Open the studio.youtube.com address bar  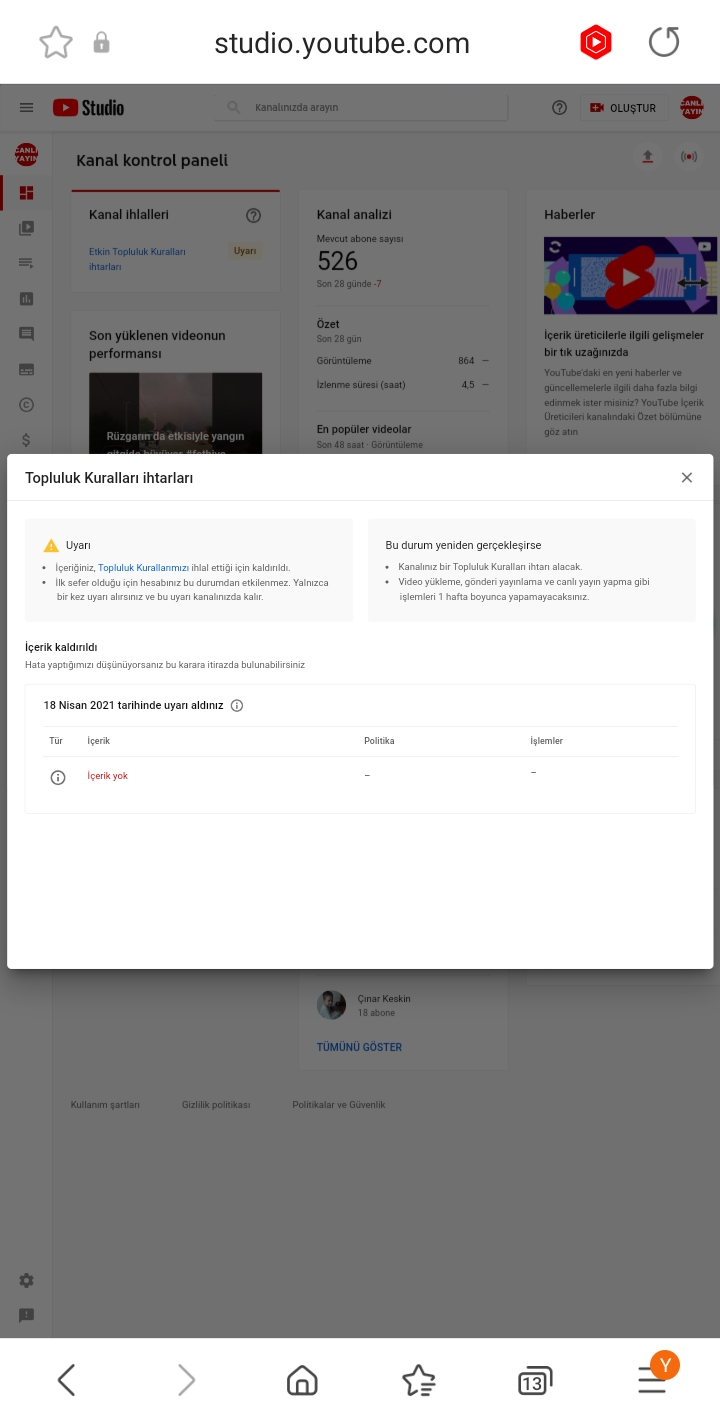point(342,43)
